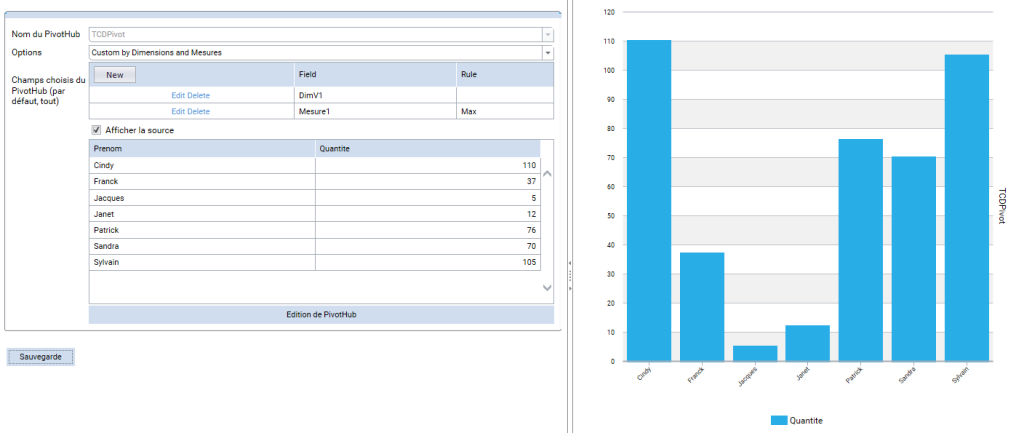The image size is (1024, 433).
Task: Select the Cindy row in source table
Action: point(315,165)
